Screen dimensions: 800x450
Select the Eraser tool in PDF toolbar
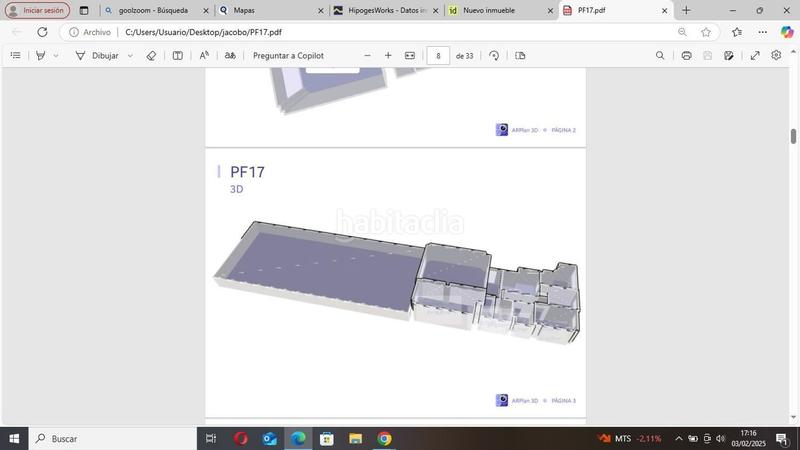tap(151, 56)
